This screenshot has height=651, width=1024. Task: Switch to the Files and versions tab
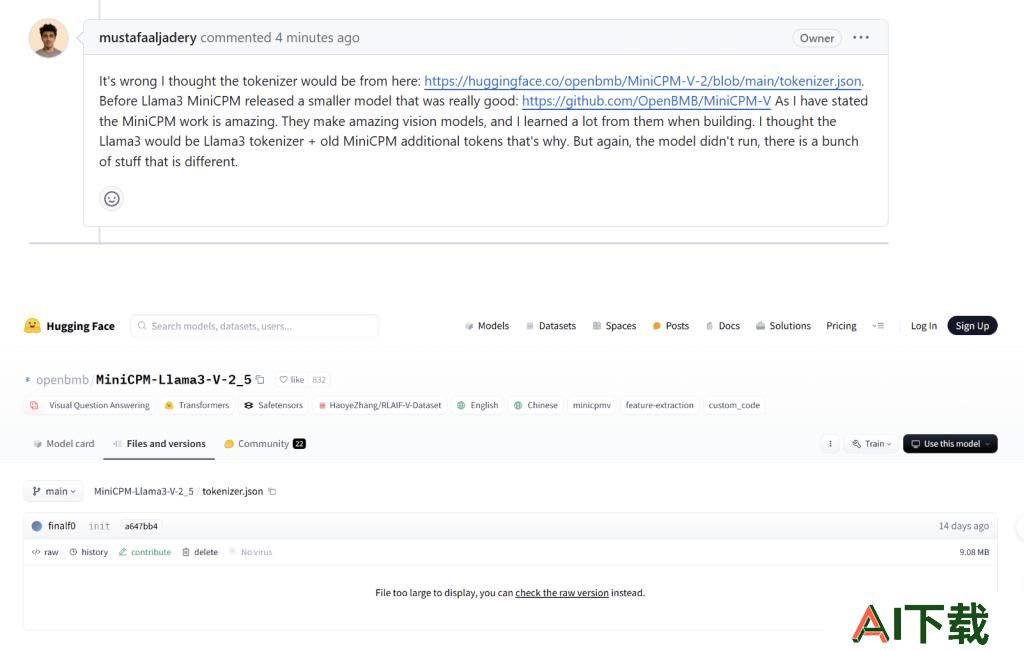pyautogui.click(x=159, y=444)
